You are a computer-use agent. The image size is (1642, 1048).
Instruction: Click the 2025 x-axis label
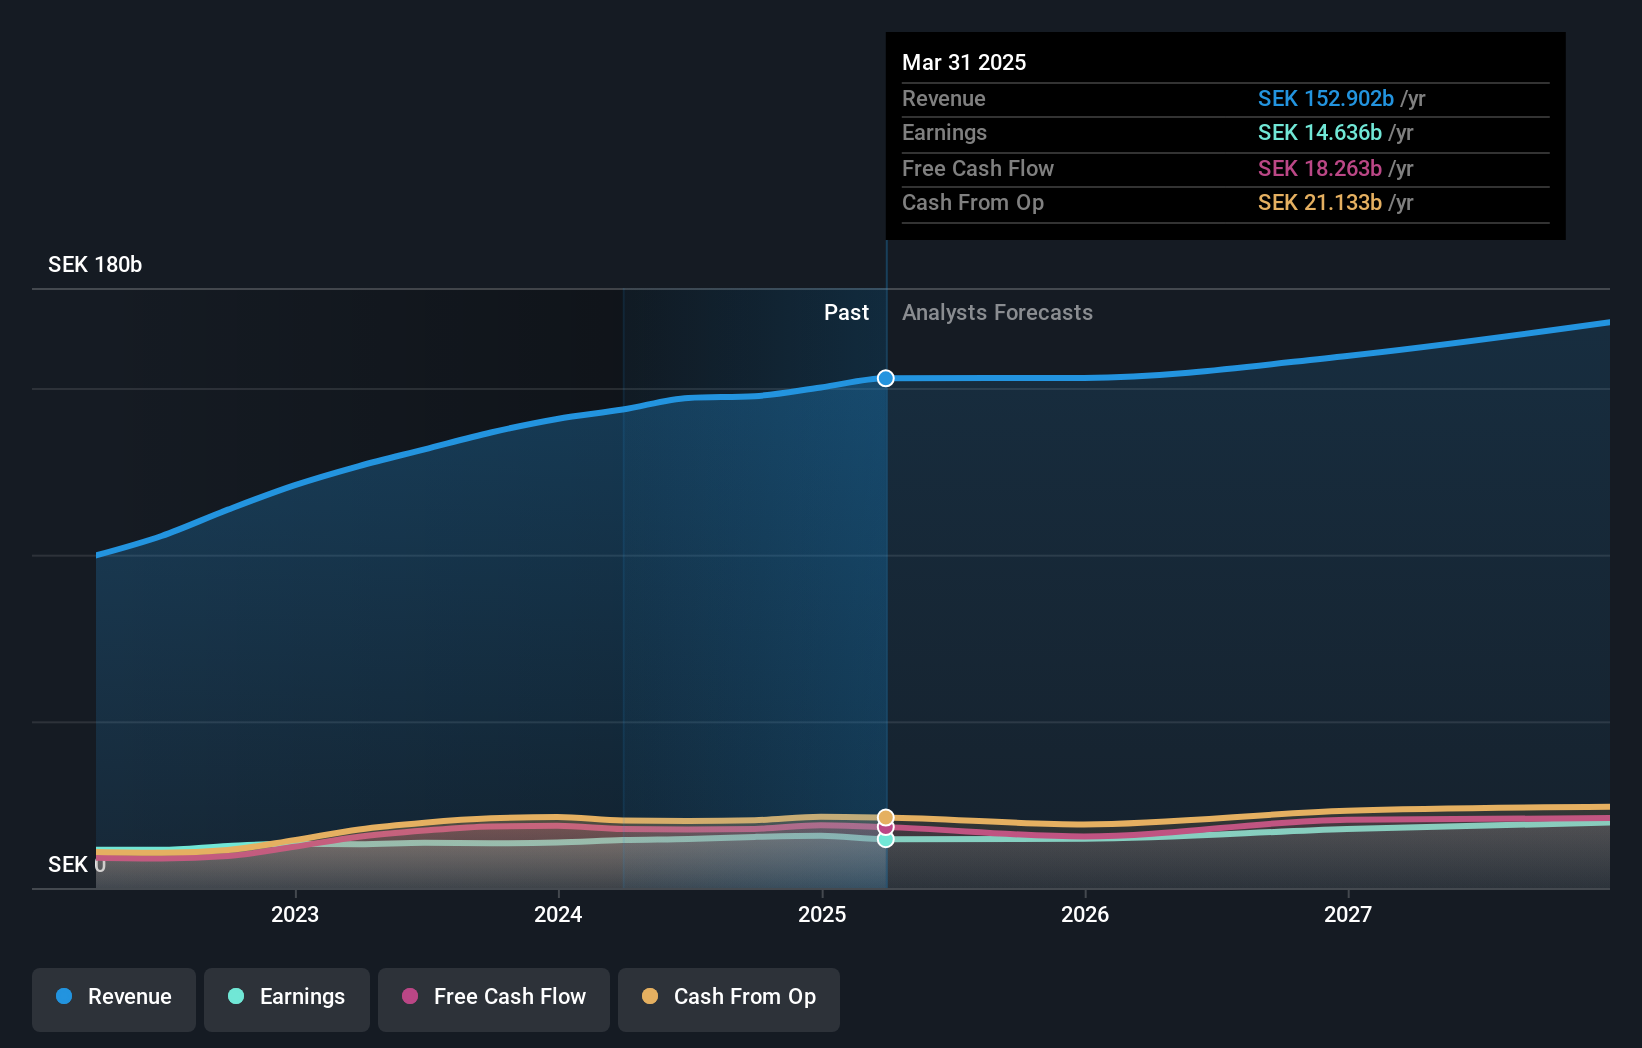[822, 914]
